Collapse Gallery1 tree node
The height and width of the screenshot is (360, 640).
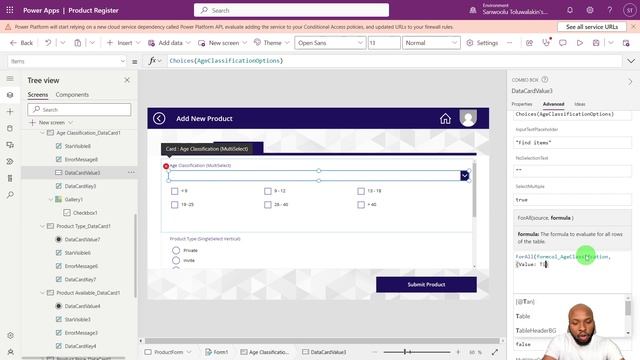click(51, 200)
